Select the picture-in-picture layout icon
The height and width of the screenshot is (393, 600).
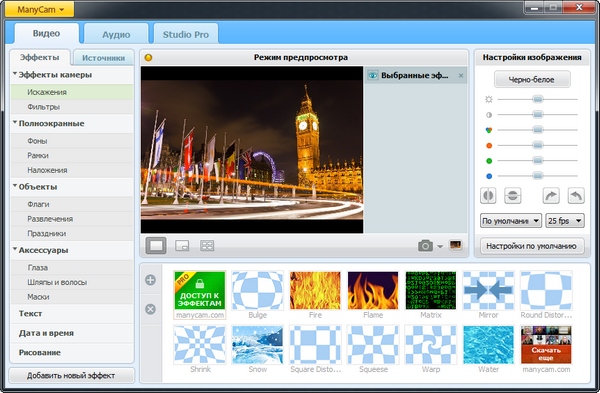click(182, 246)
